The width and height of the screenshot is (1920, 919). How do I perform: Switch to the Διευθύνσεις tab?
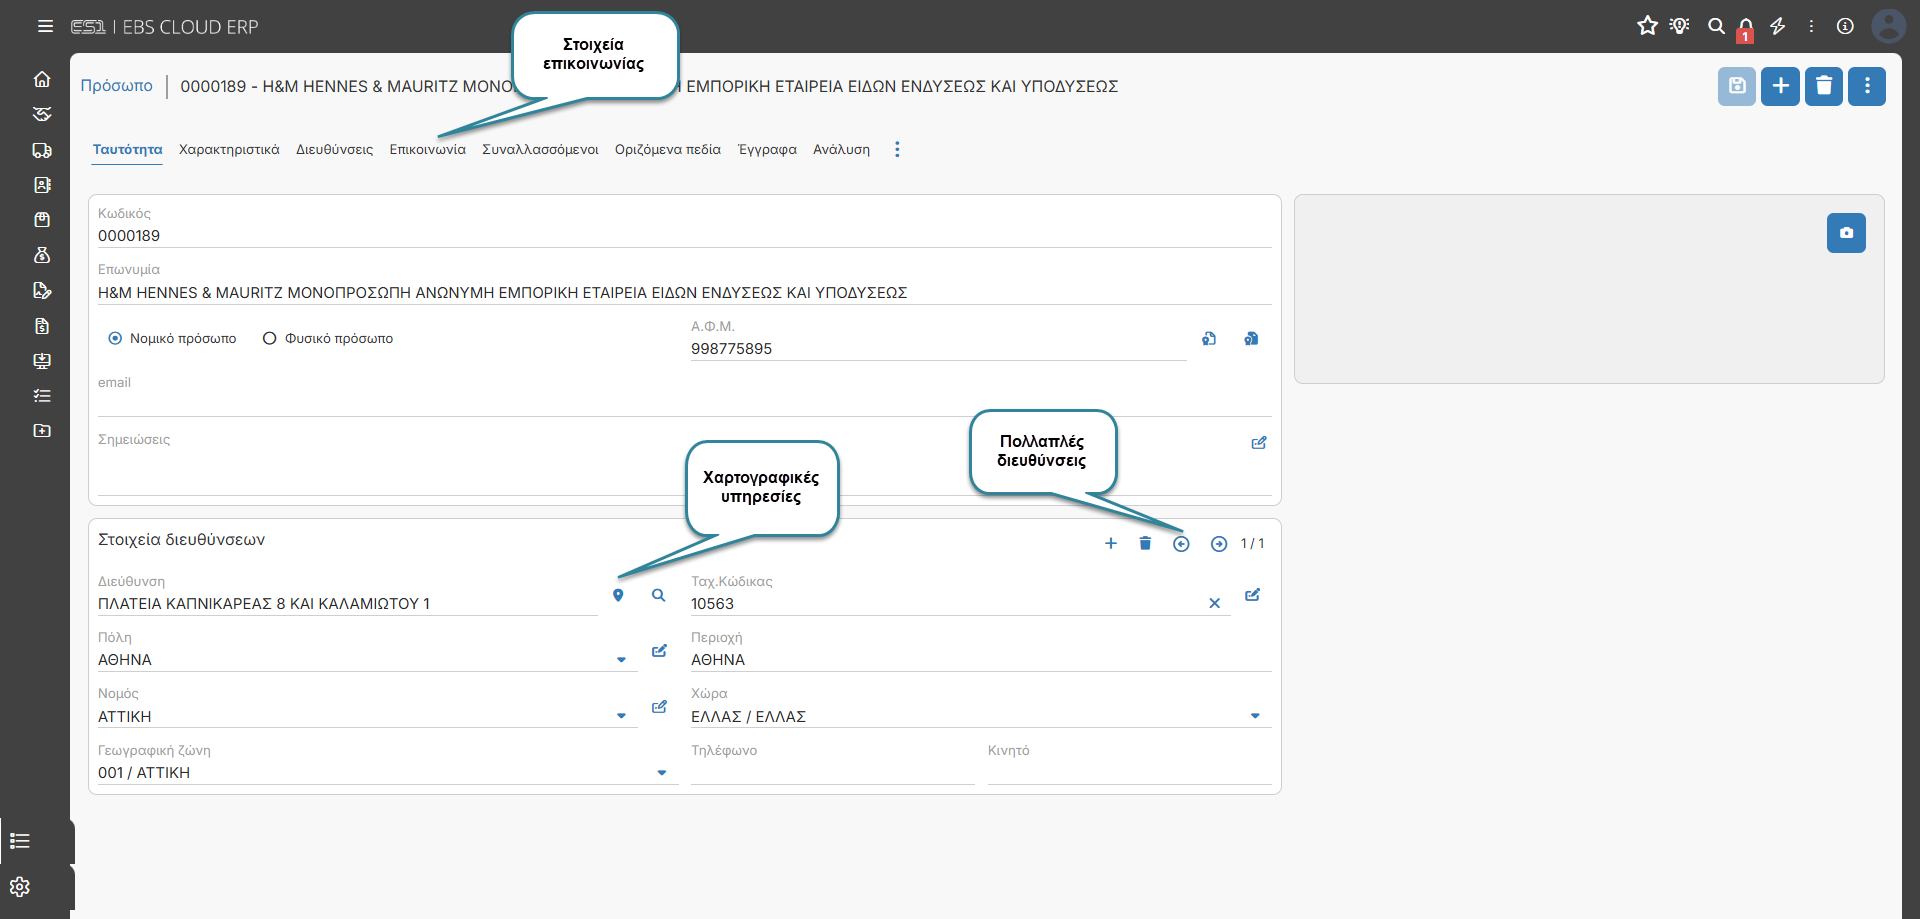(335, 150)
